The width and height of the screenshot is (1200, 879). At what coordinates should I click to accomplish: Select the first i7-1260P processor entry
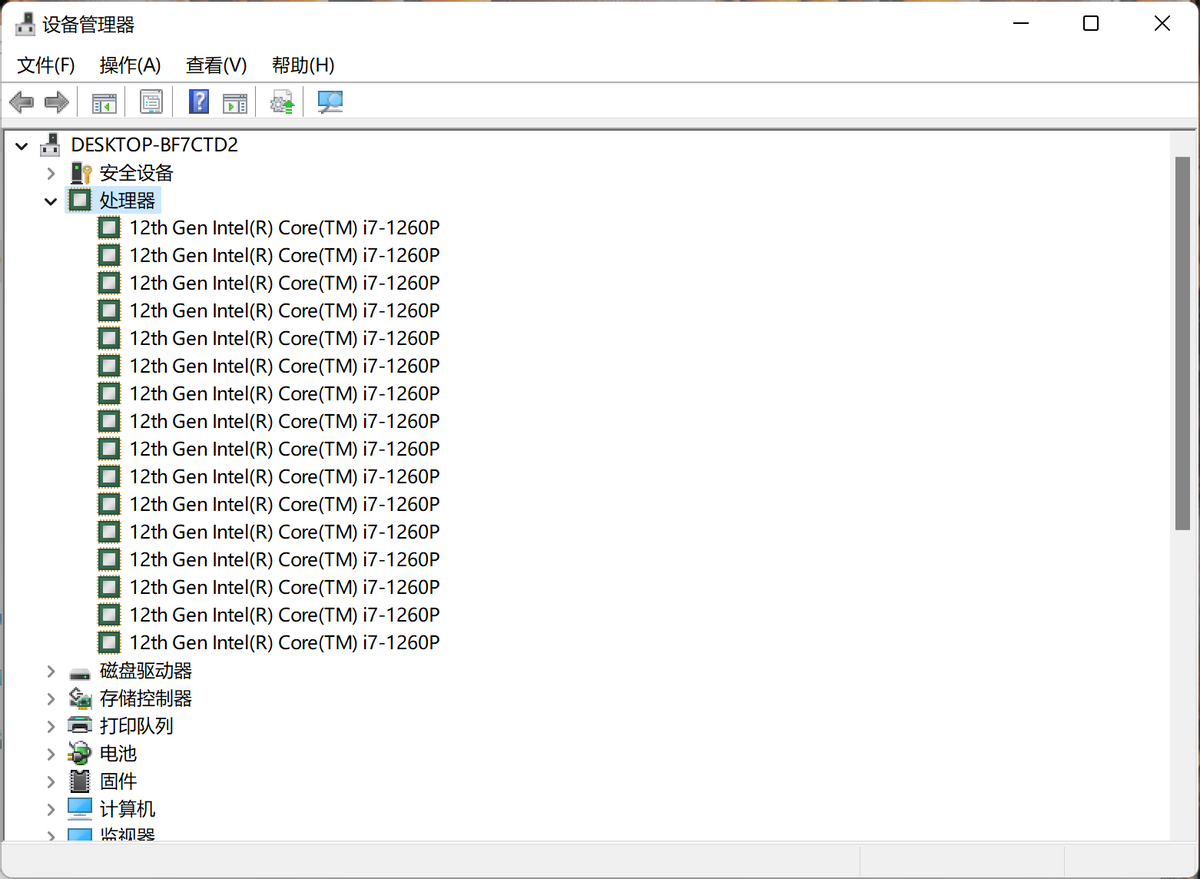tap(284, 228)
